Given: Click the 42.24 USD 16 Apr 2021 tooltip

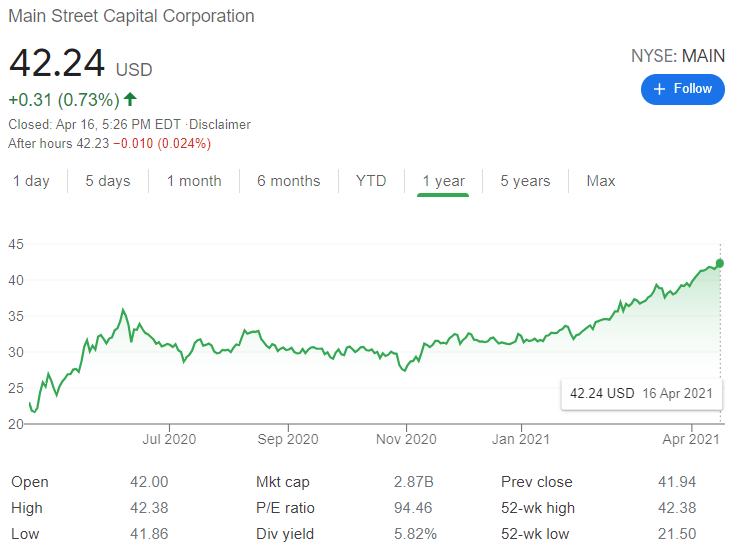Looking at the screenshot, I should point(641,394).
